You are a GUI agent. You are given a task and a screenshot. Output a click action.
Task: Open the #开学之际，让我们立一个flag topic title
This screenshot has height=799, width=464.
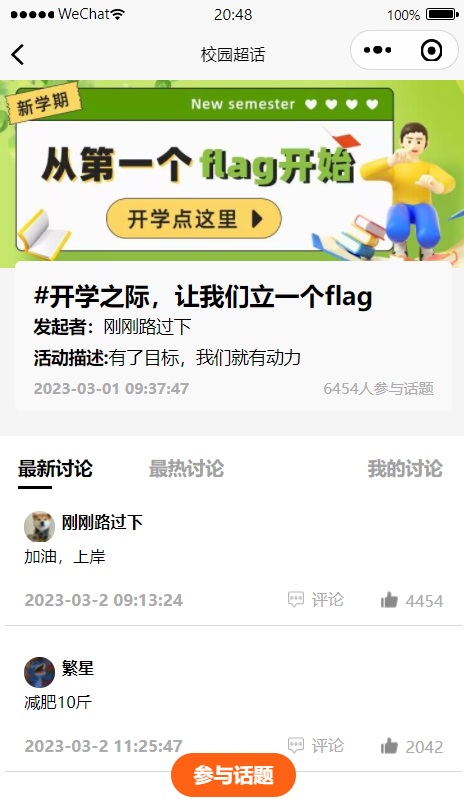coord(203,296)
